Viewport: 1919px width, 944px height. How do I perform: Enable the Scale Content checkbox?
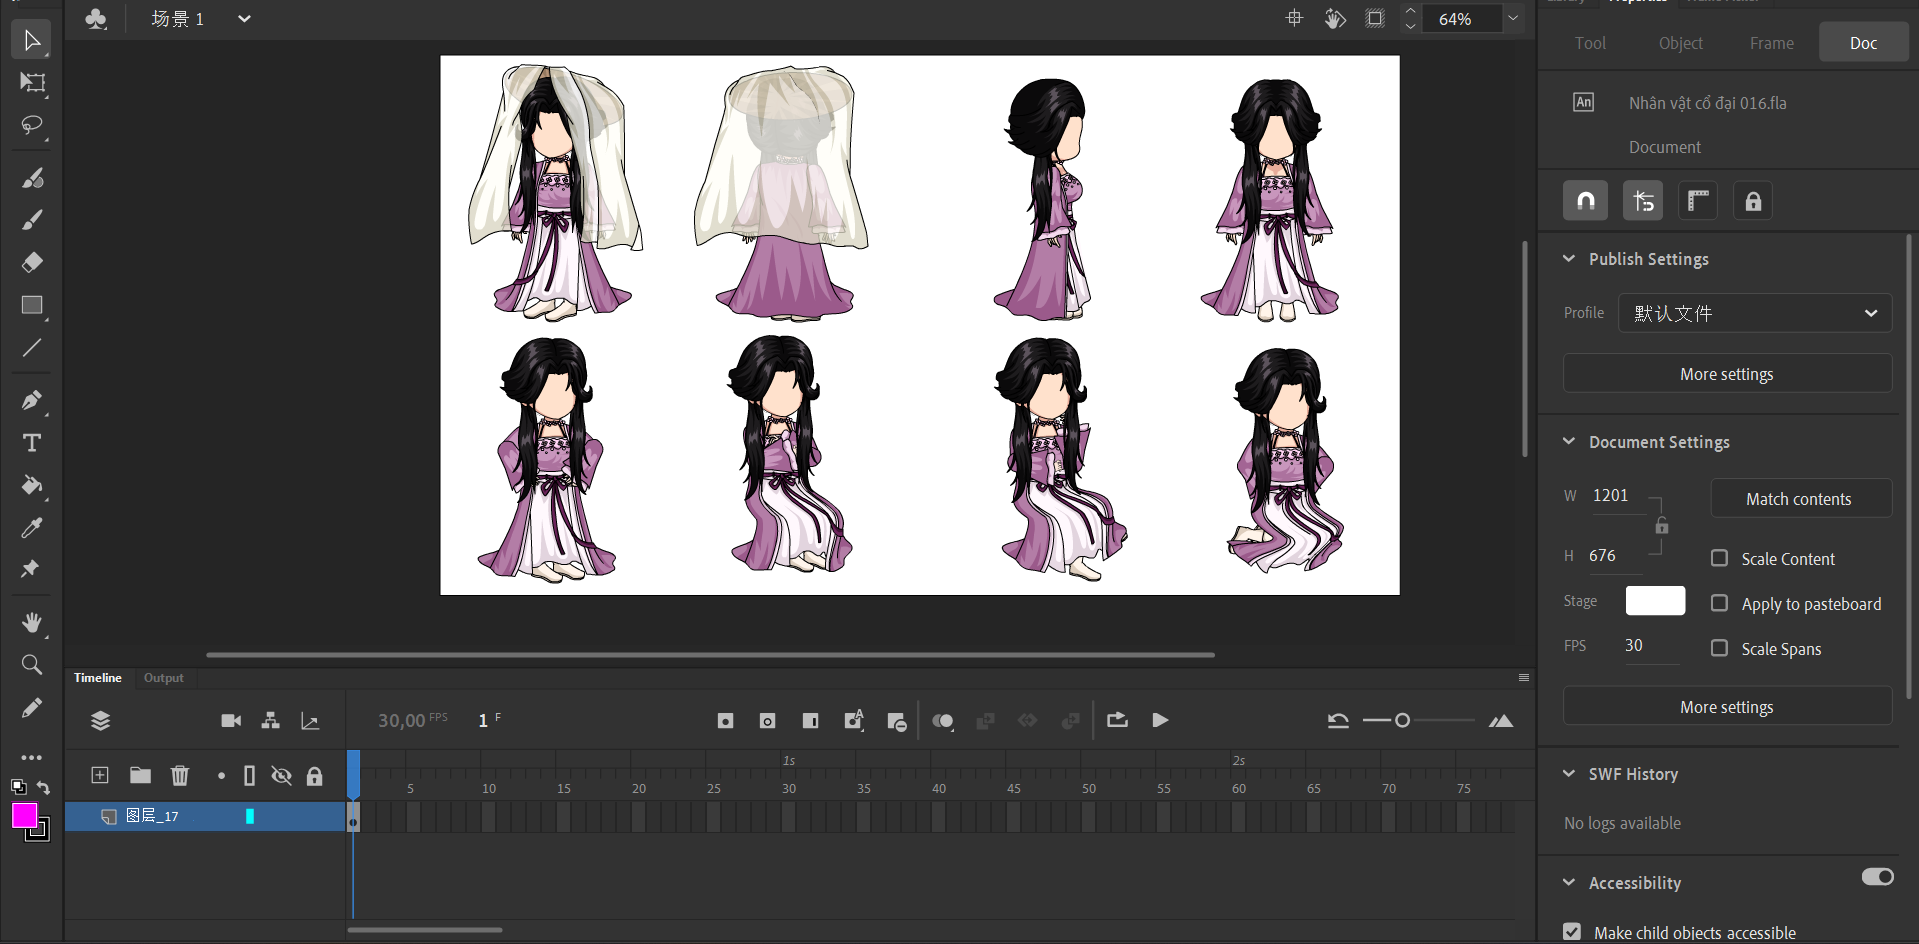pyautogui.click(x=1719, y=558)
